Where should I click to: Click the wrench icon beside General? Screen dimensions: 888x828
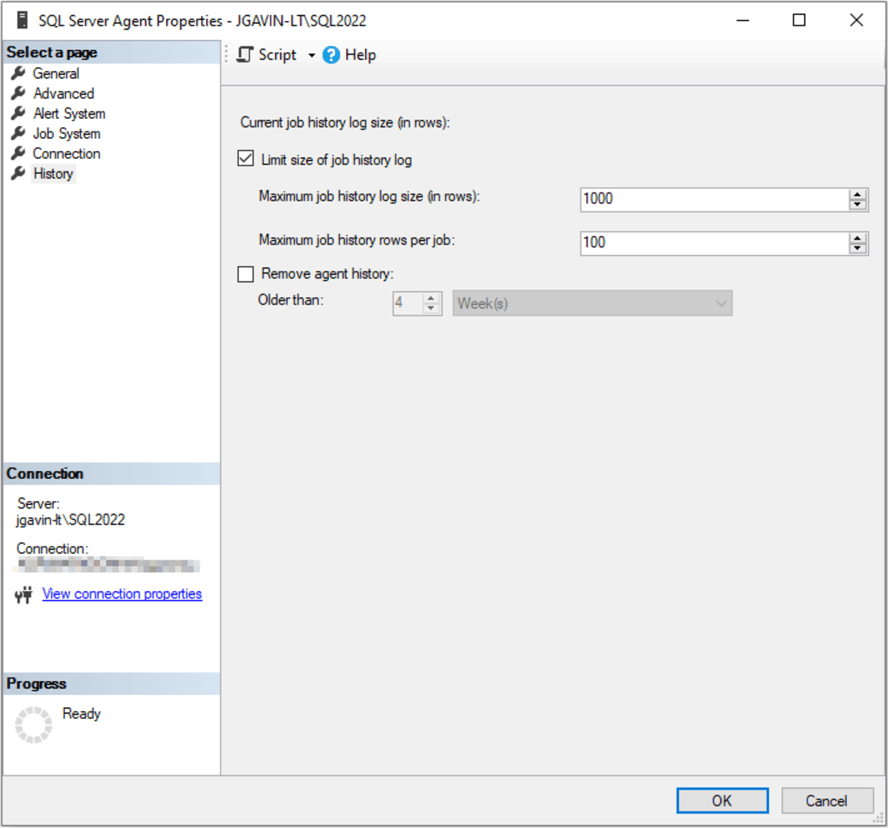coord(18,73)
